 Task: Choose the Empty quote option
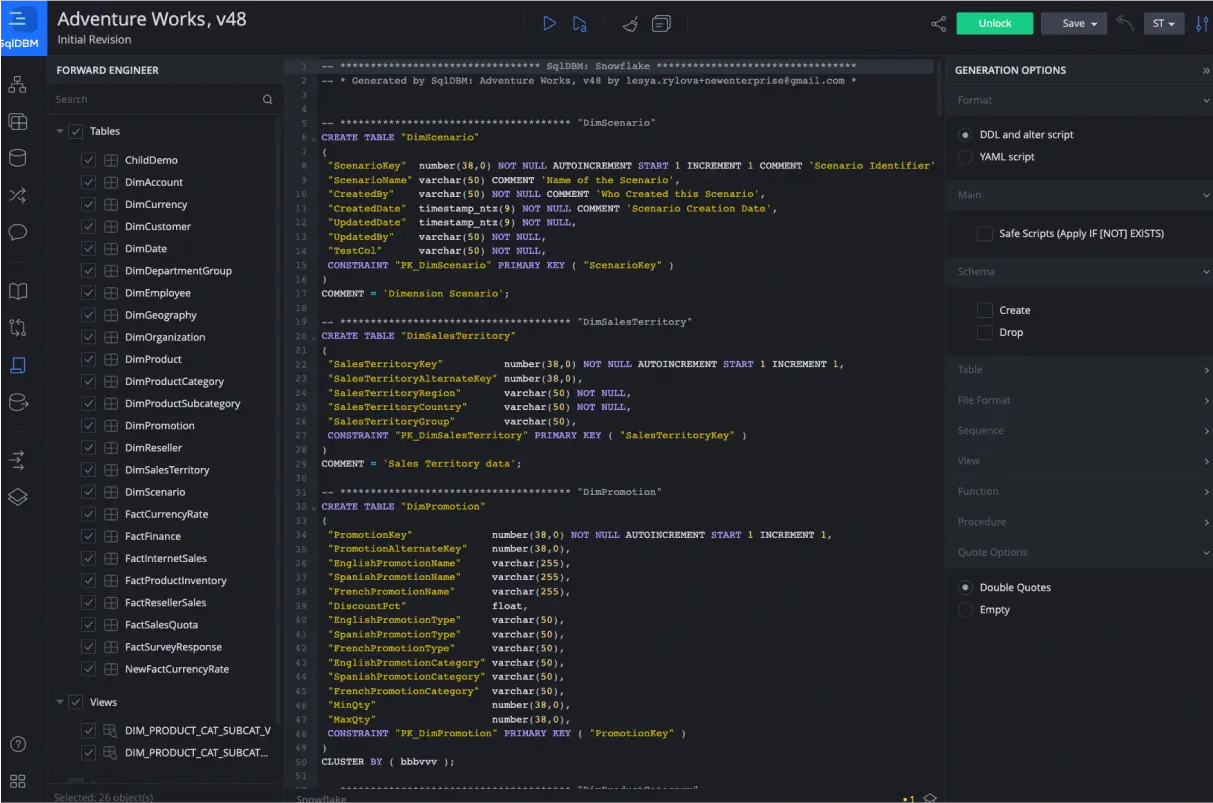[965, 609]
